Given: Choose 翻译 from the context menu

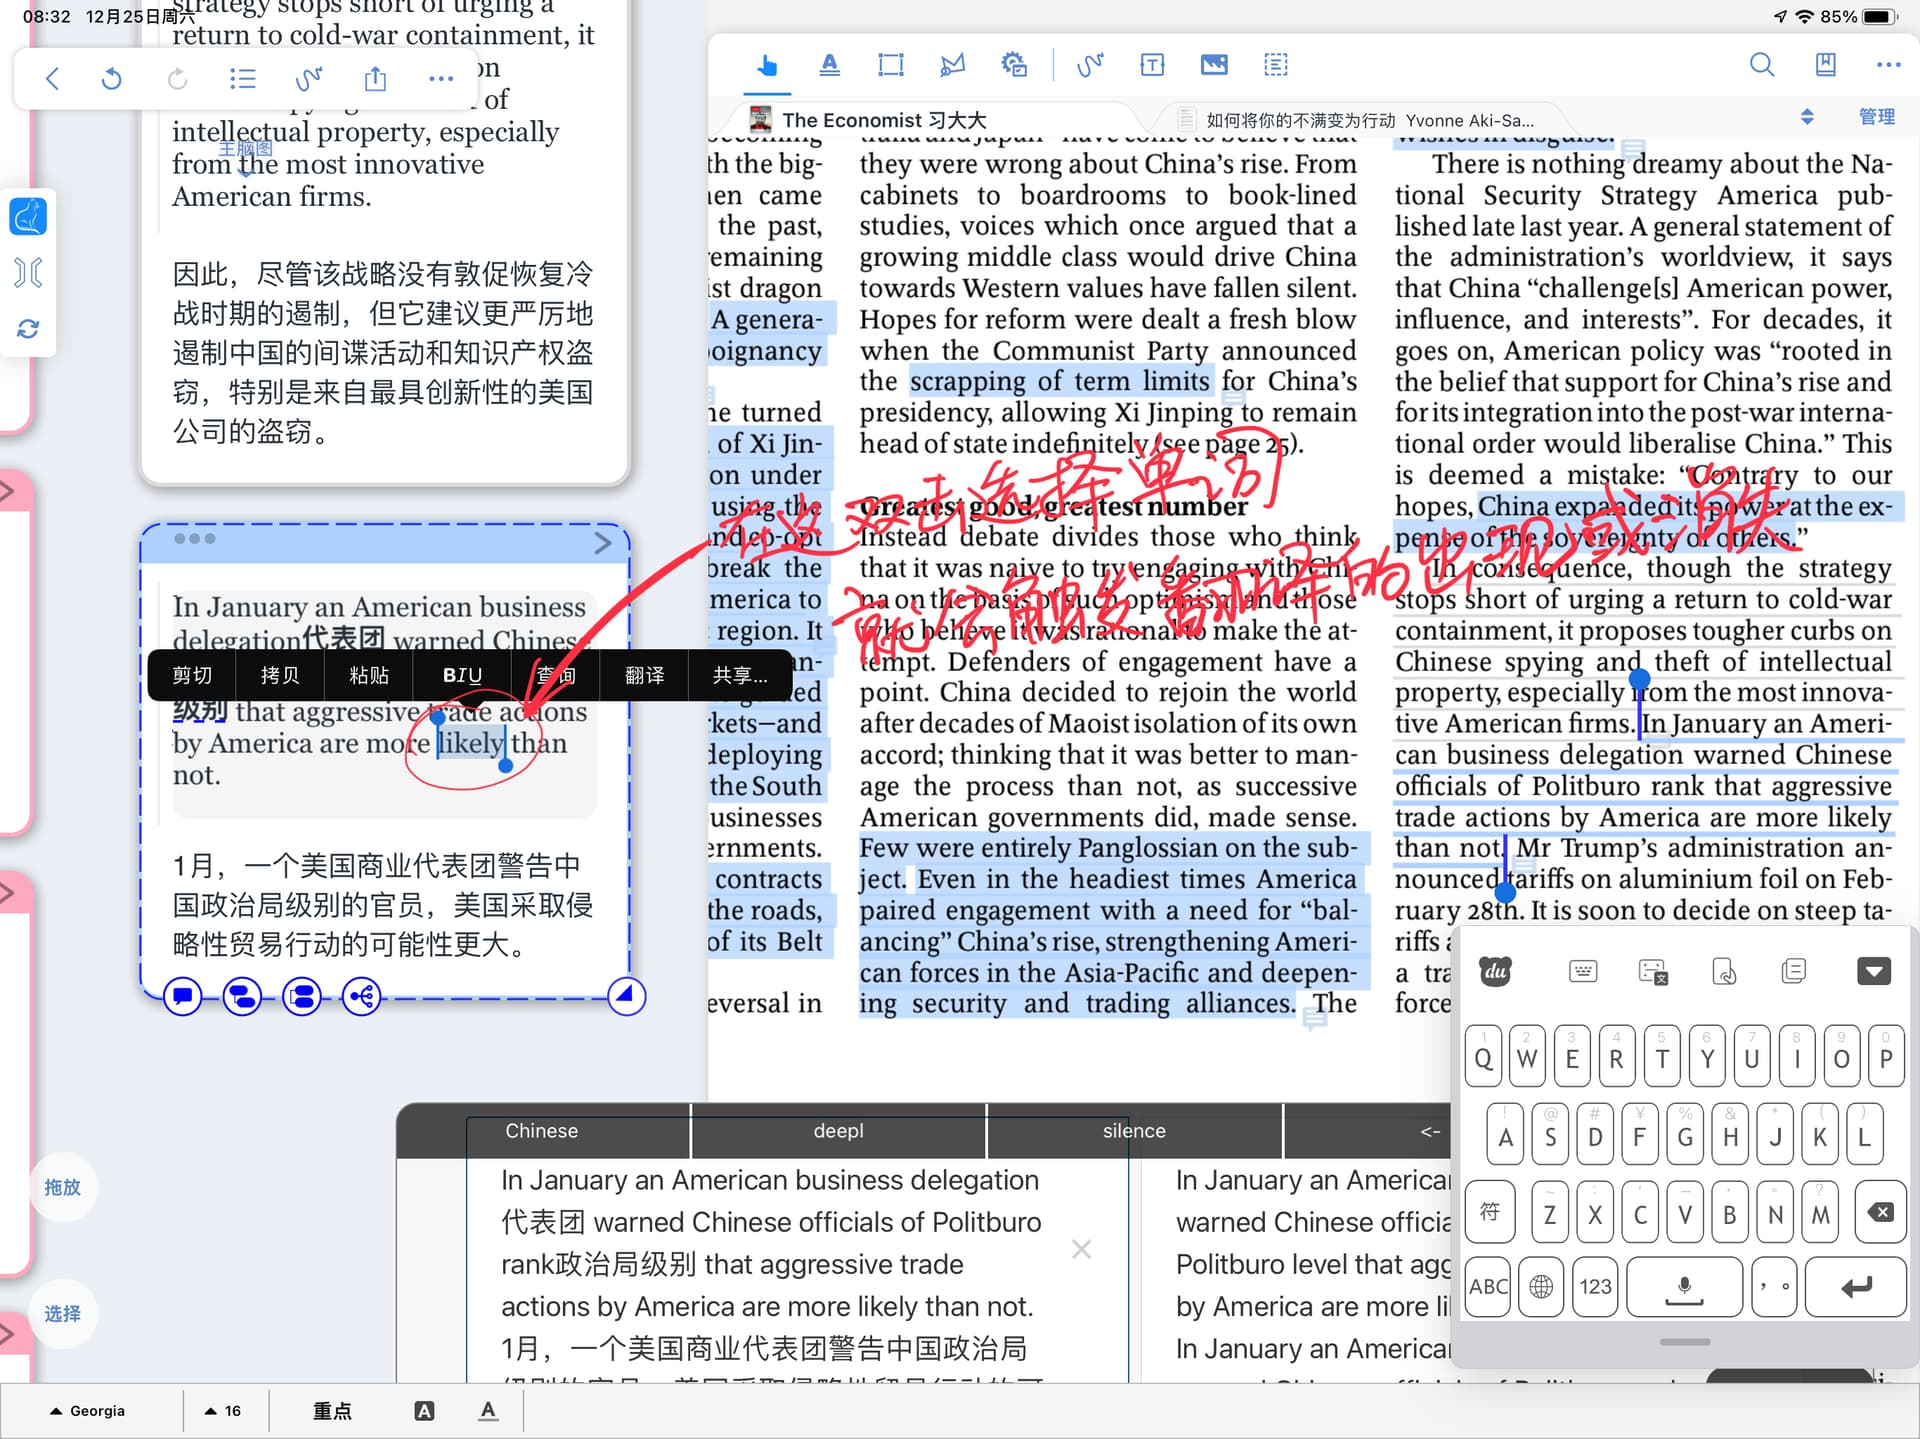Looking at the screenshot, I should (x=644, y=675).
